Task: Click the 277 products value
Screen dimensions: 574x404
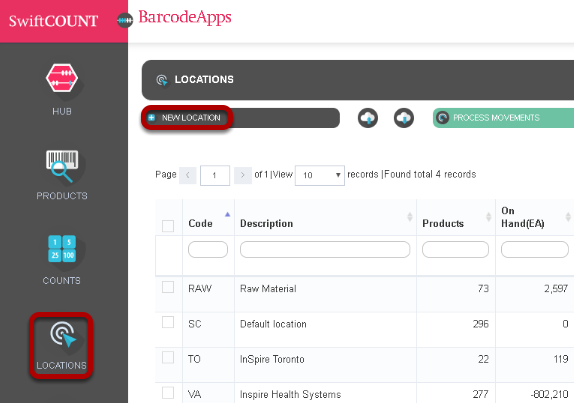Action: coord(481,394)
